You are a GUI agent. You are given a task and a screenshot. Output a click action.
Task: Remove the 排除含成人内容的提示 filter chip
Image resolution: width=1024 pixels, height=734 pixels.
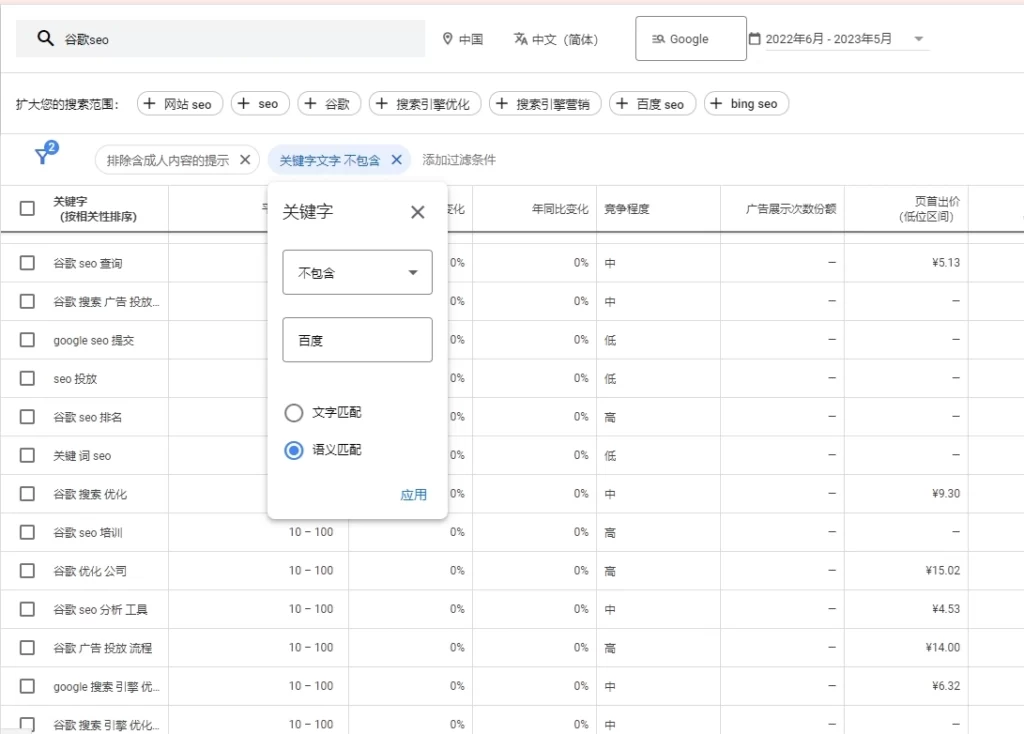(245, 160)
